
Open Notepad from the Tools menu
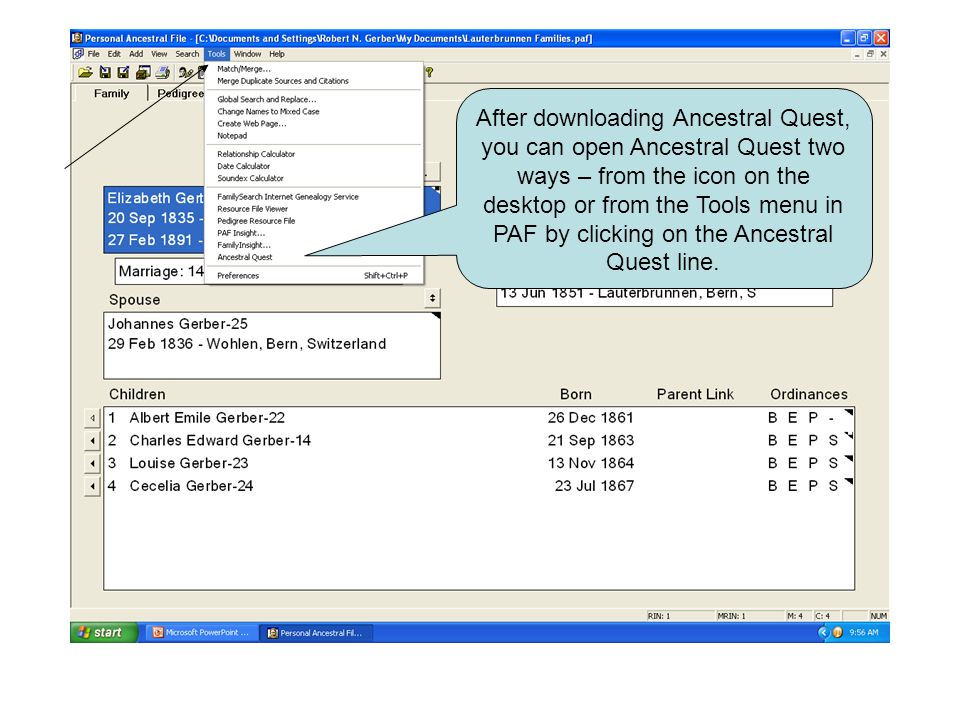(313, 136)
